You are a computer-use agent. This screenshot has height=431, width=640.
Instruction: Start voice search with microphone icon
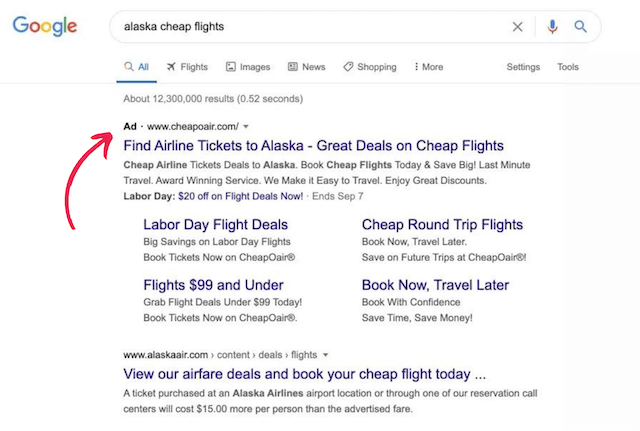(x=552, y=27)
